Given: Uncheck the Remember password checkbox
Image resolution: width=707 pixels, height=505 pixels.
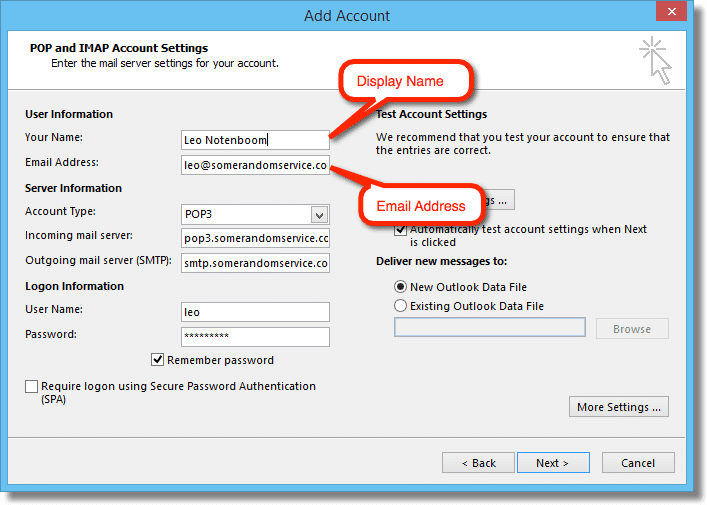Looking at the screenshot, I should click(x=158, y=360).
